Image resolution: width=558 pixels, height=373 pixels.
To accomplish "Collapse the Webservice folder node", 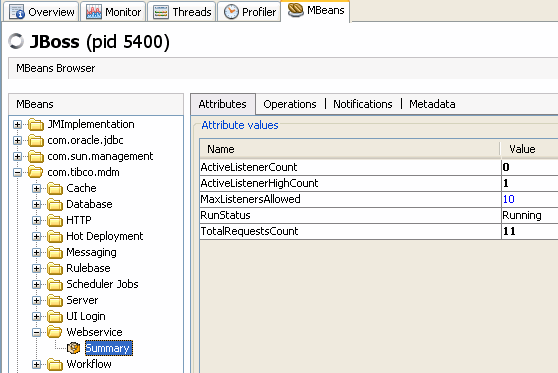I will [36, 332].
